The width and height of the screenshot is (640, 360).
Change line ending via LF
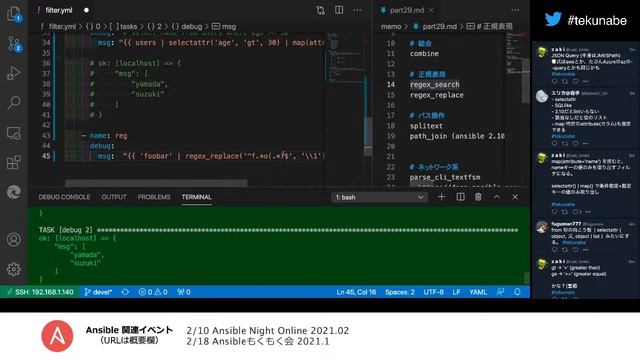tap(456, 292)
